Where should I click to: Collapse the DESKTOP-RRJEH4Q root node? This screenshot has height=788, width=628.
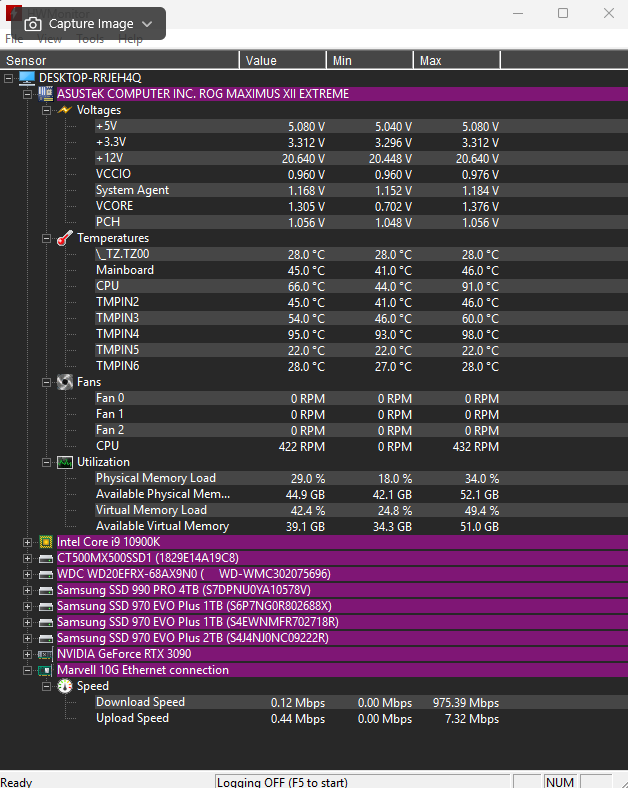click(9, 78)
